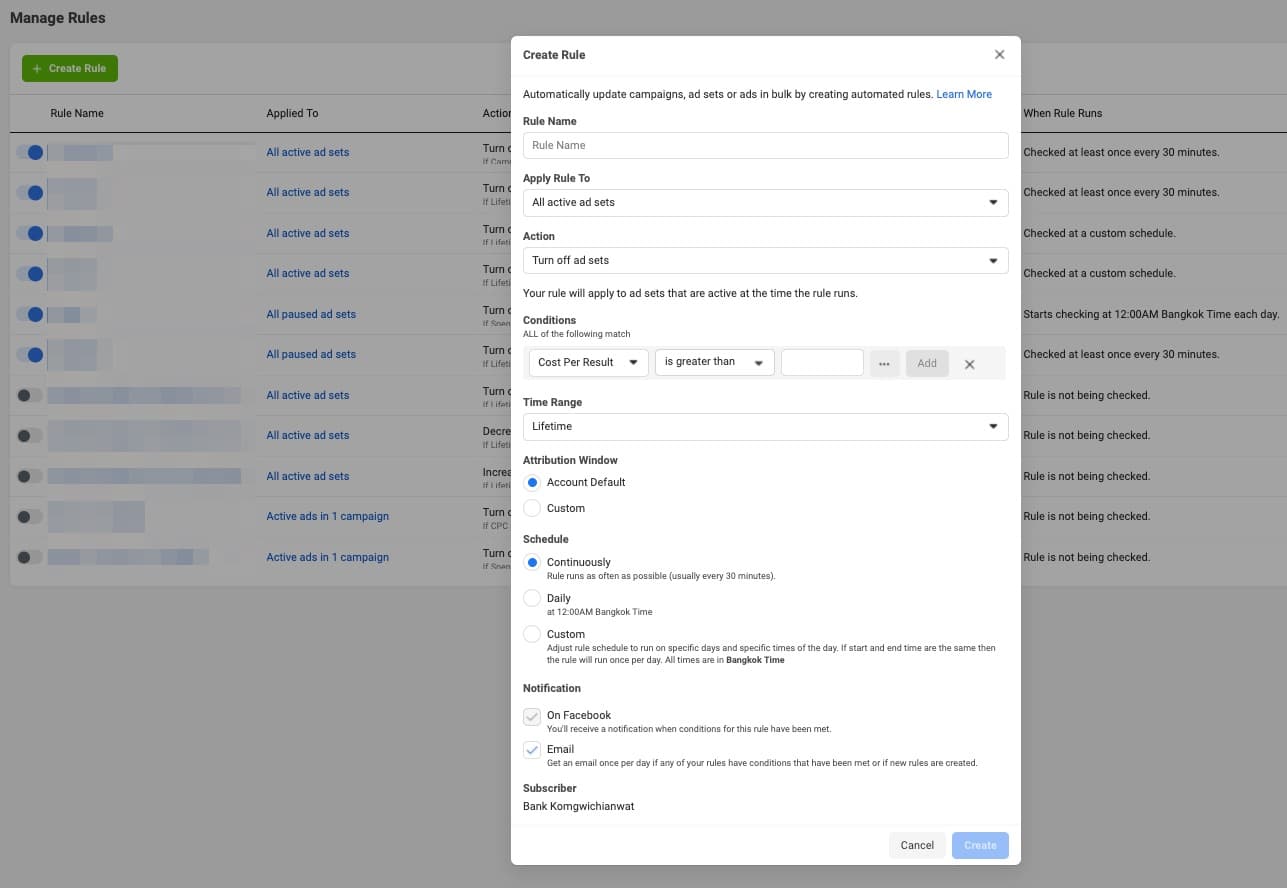This screenshot has width=1287, height=888.
Task: Expand the Action dropdown
Action: (765, 260)
